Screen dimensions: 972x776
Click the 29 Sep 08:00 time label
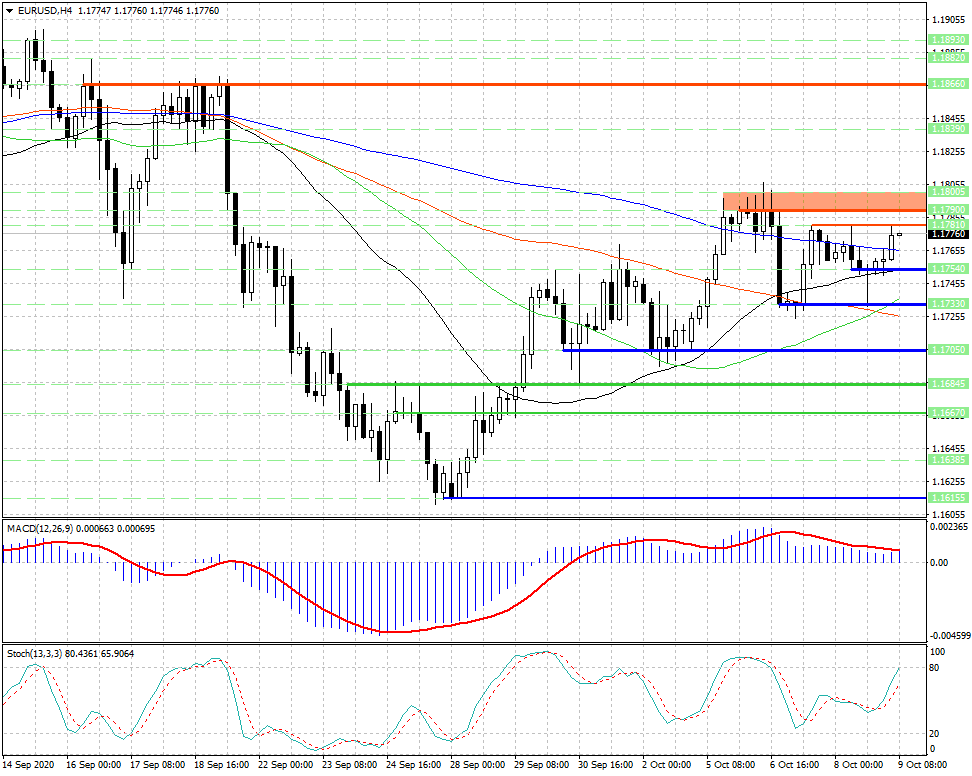click(x=542, y=765)
